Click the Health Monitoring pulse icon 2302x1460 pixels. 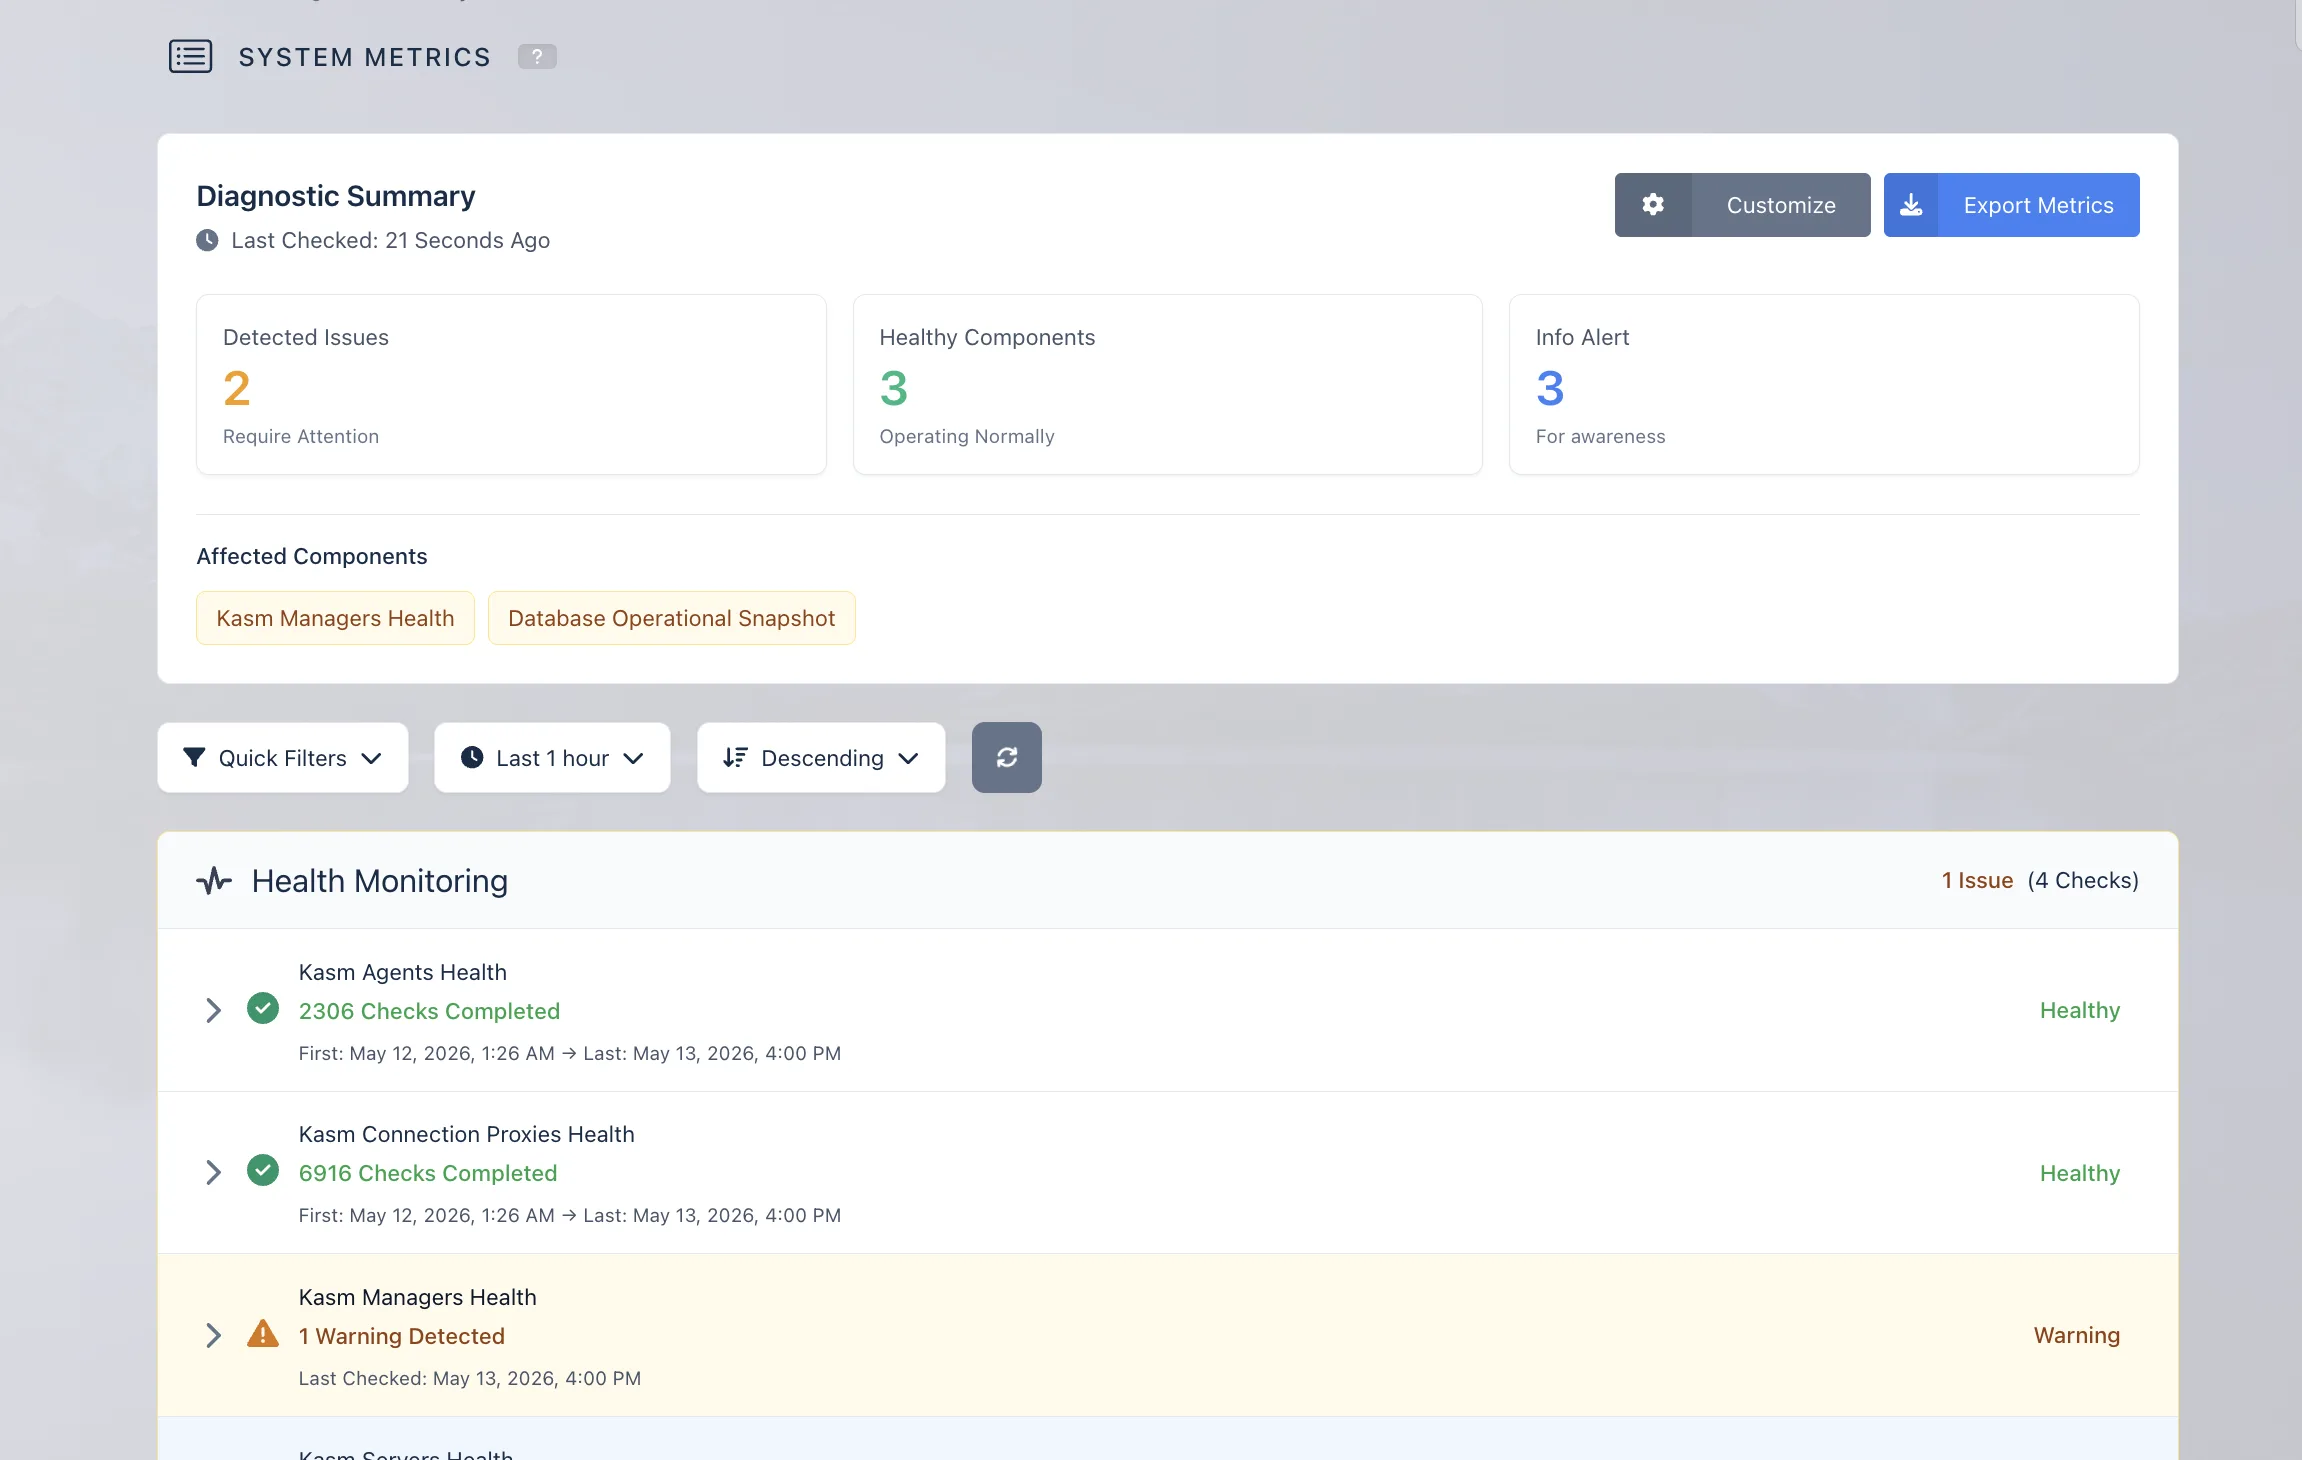coord(214,881)
